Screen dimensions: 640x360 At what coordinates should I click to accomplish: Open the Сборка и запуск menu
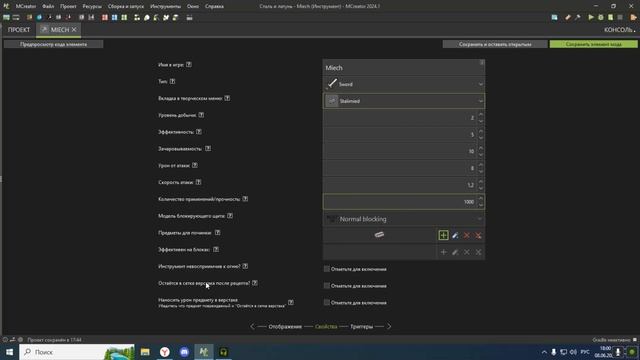(126, 7)
